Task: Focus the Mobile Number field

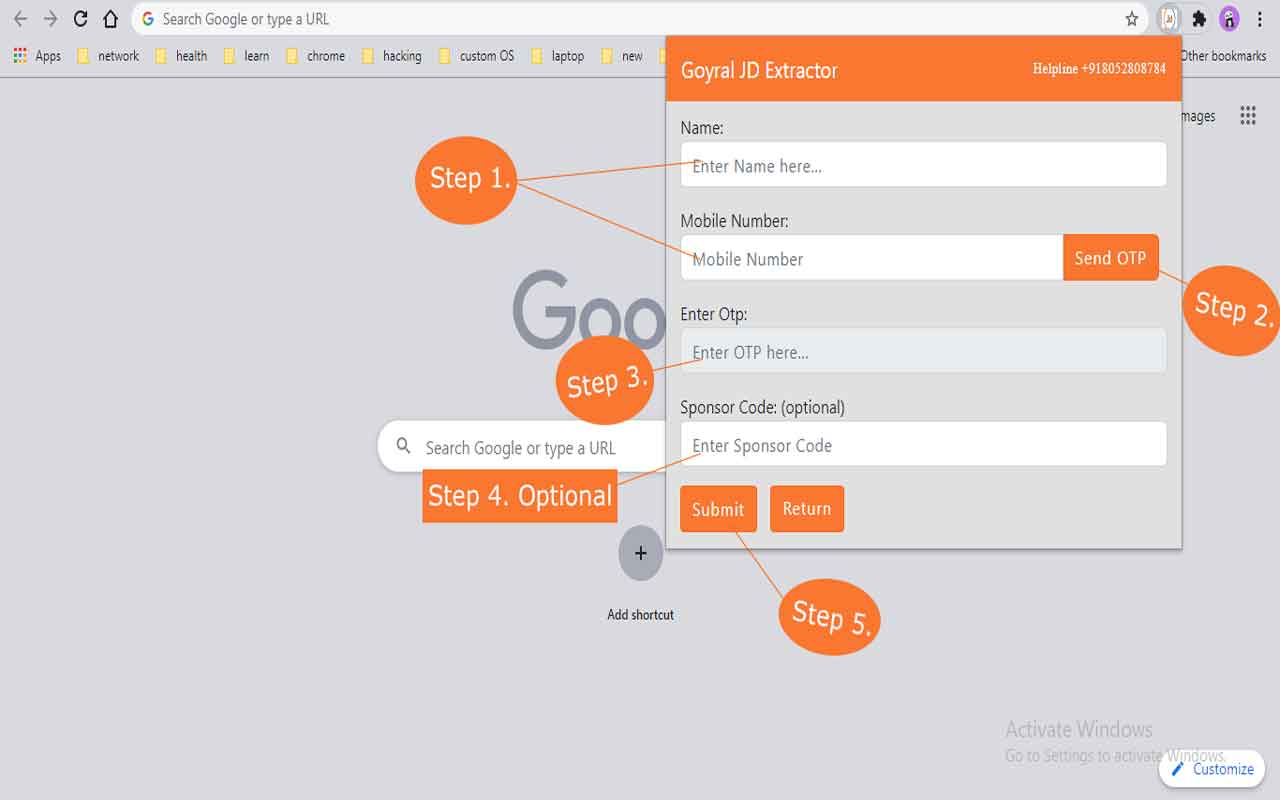Action: pos(872,258)
